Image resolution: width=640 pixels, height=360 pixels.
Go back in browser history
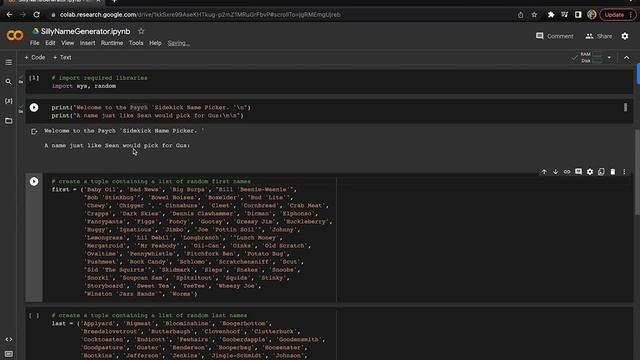[9, 15]
